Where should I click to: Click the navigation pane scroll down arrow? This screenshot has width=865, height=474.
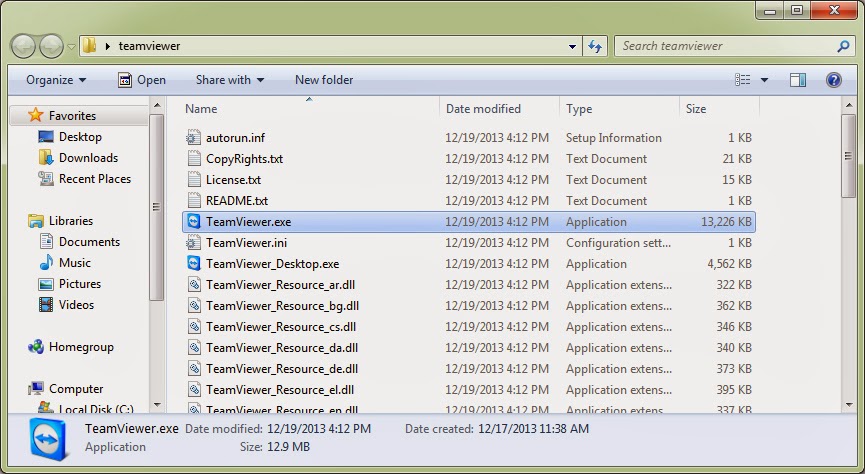(x=157, y=404)
